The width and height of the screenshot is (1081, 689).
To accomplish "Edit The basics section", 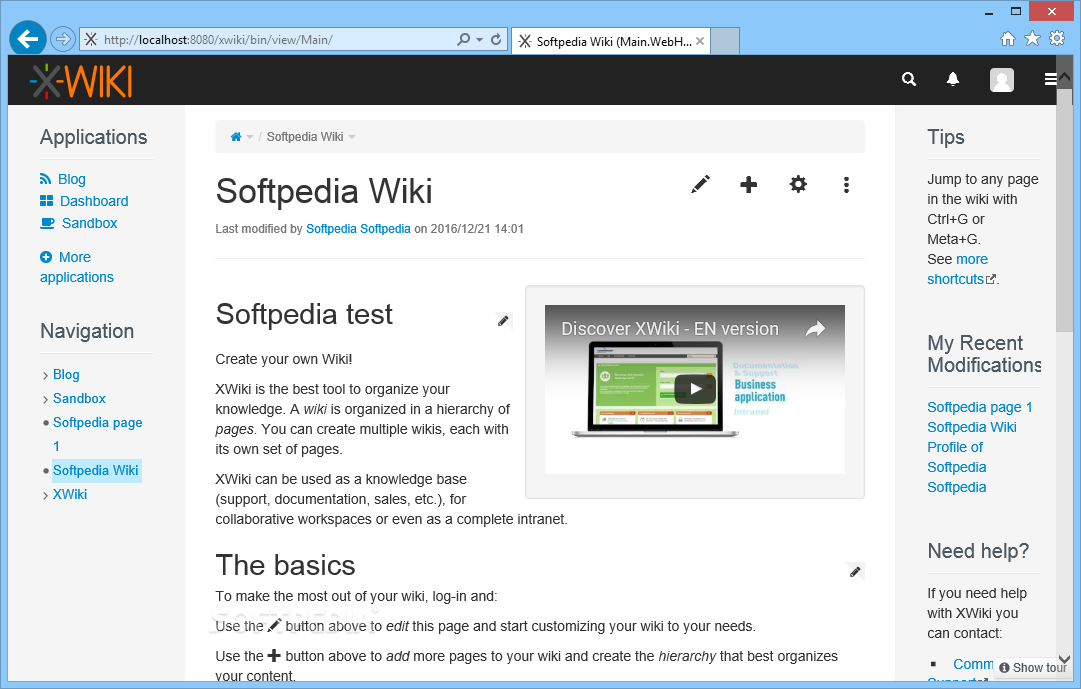I will [x=855, y=571].
